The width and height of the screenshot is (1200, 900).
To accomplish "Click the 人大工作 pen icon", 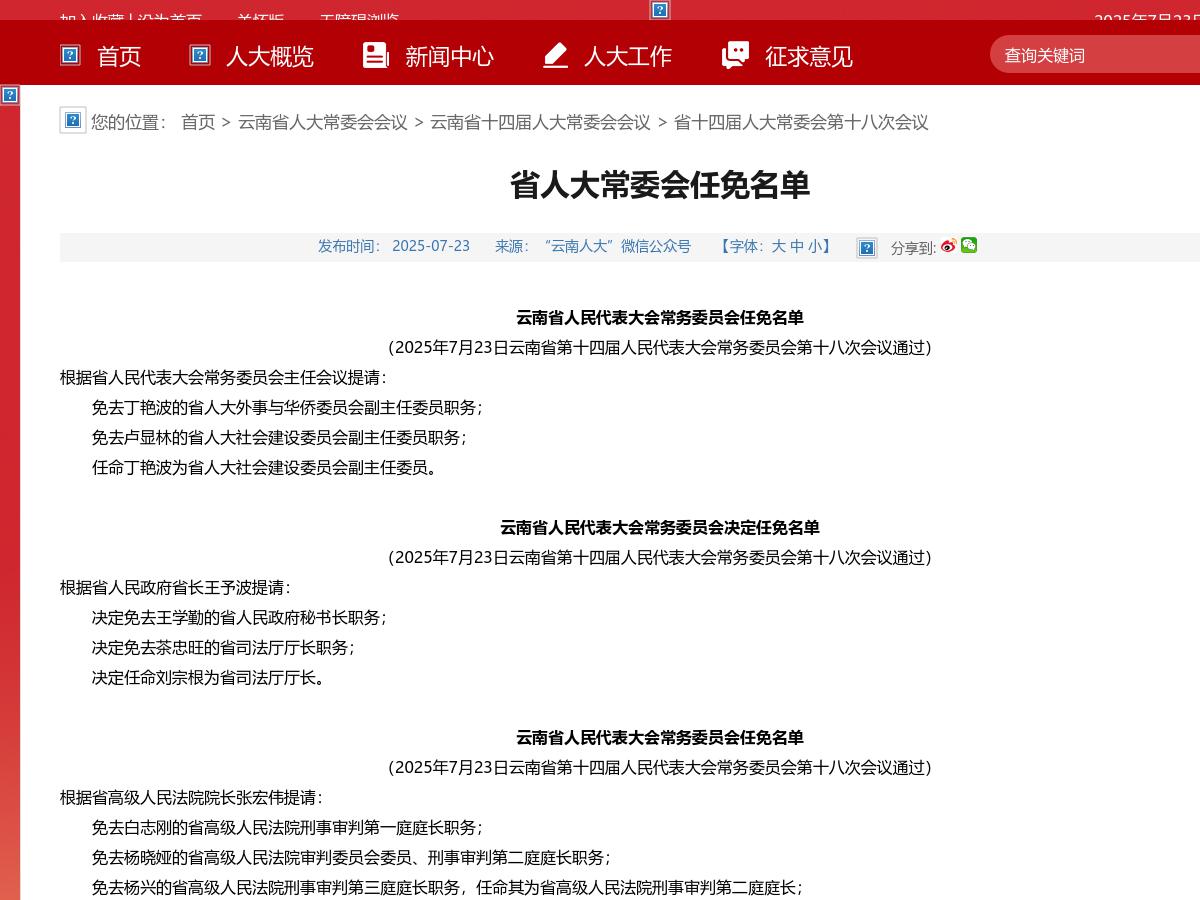I will coord(555,56).
